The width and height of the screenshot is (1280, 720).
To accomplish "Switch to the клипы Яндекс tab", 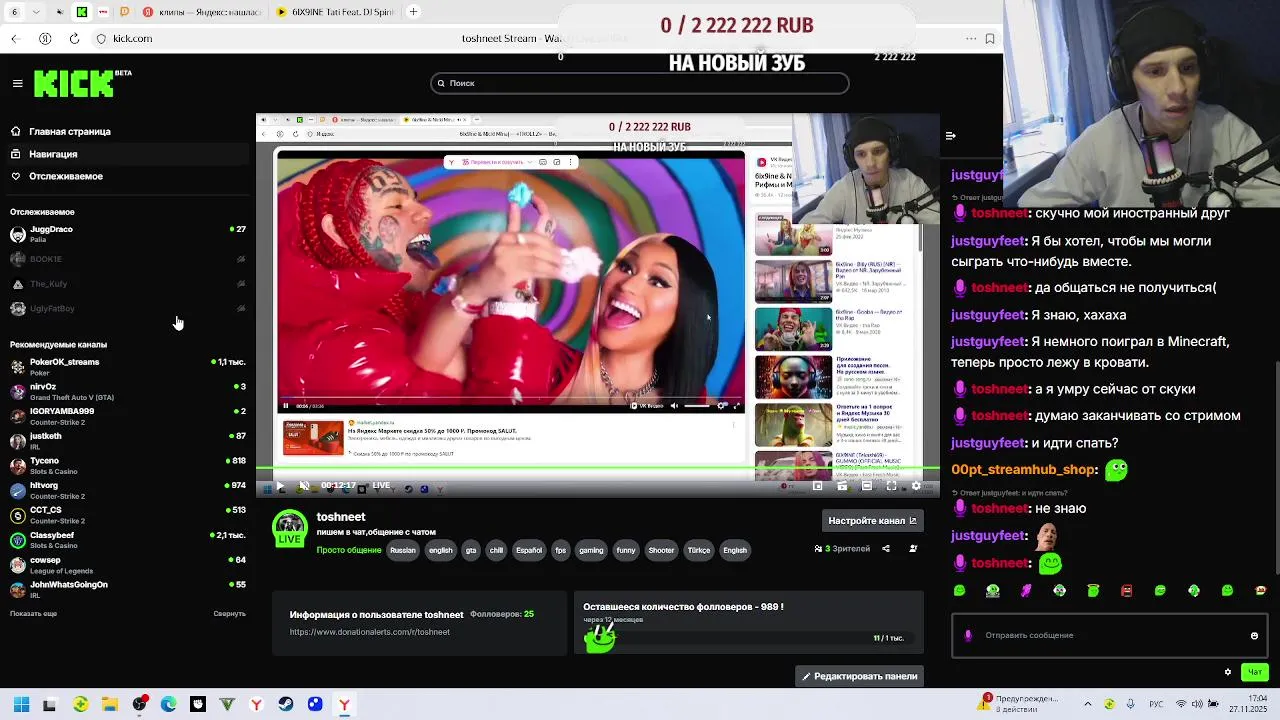I will 204,12.
